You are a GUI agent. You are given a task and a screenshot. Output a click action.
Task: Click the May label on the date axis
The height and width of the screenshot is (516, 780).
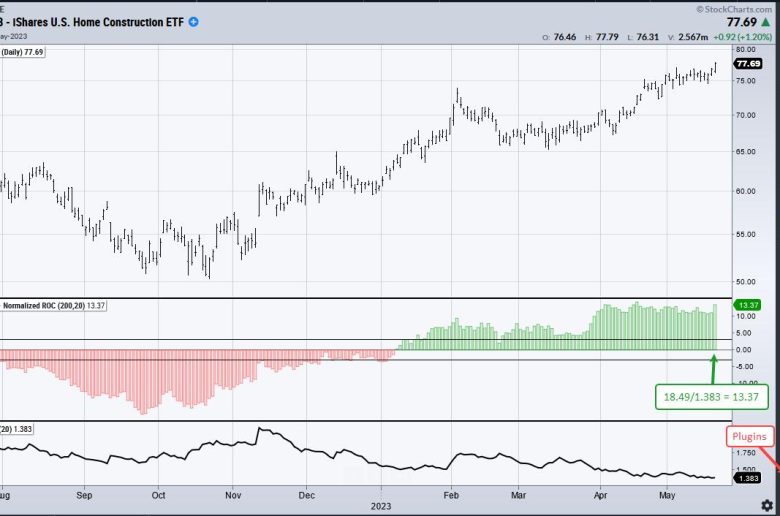point(667,495)
